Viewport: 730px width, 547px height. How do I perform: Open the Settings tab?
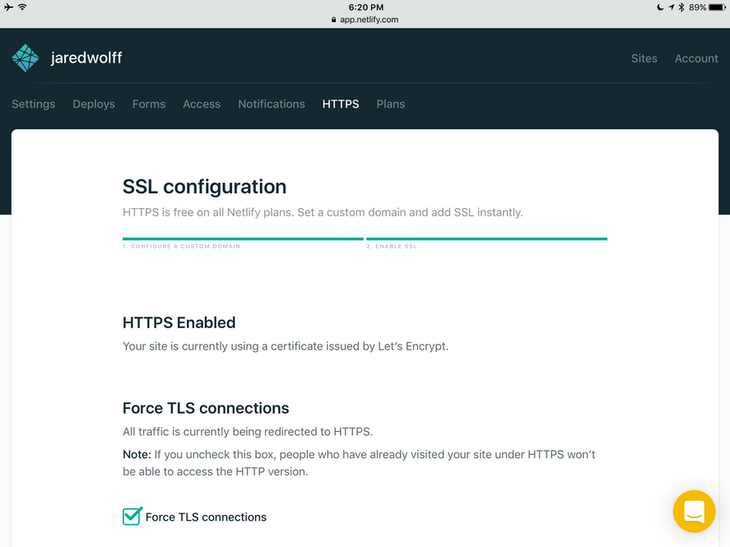(x=33, y=104)
